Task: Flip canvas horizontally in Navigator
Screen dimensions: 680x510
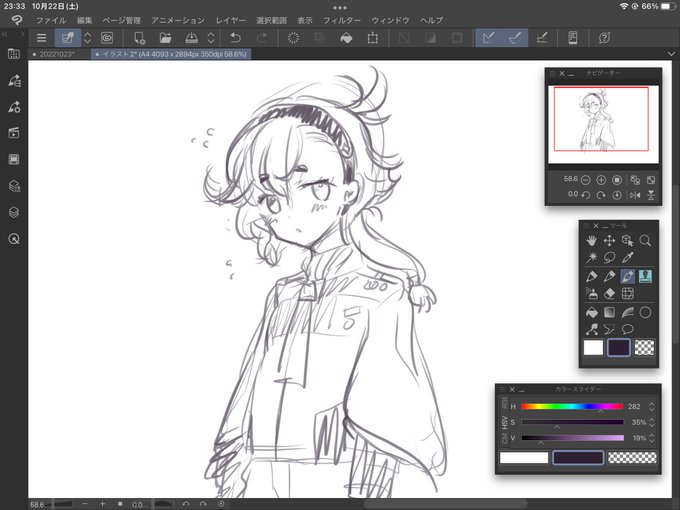Action: 635,195
